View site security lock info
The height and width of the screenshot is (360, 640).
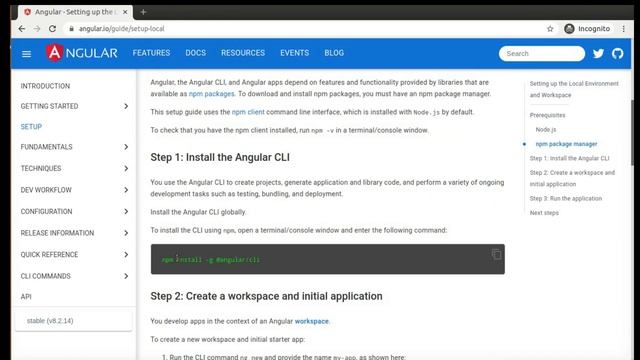tap(71, 29)
